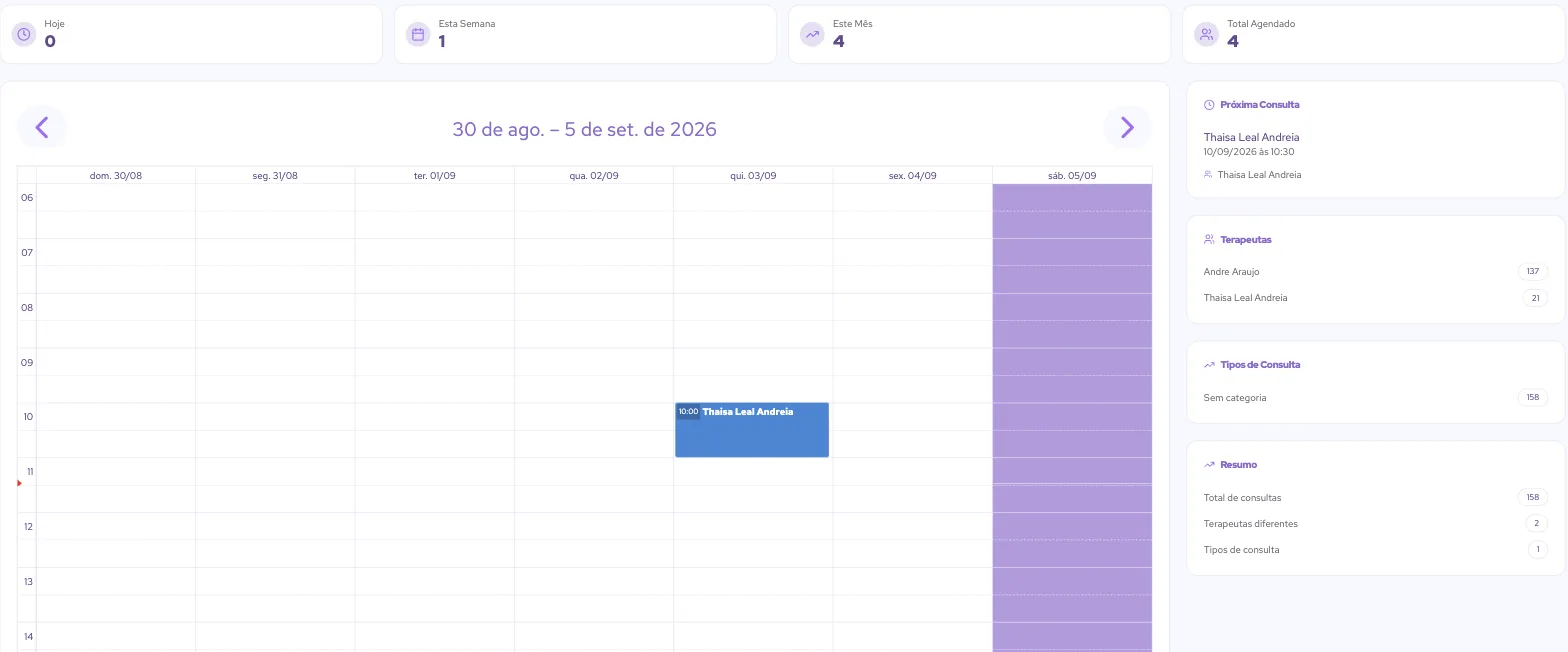Click Tipos de consulta row in Resumo
The height and width of the screenshot is (652, 1568).
click(1376, 550)
